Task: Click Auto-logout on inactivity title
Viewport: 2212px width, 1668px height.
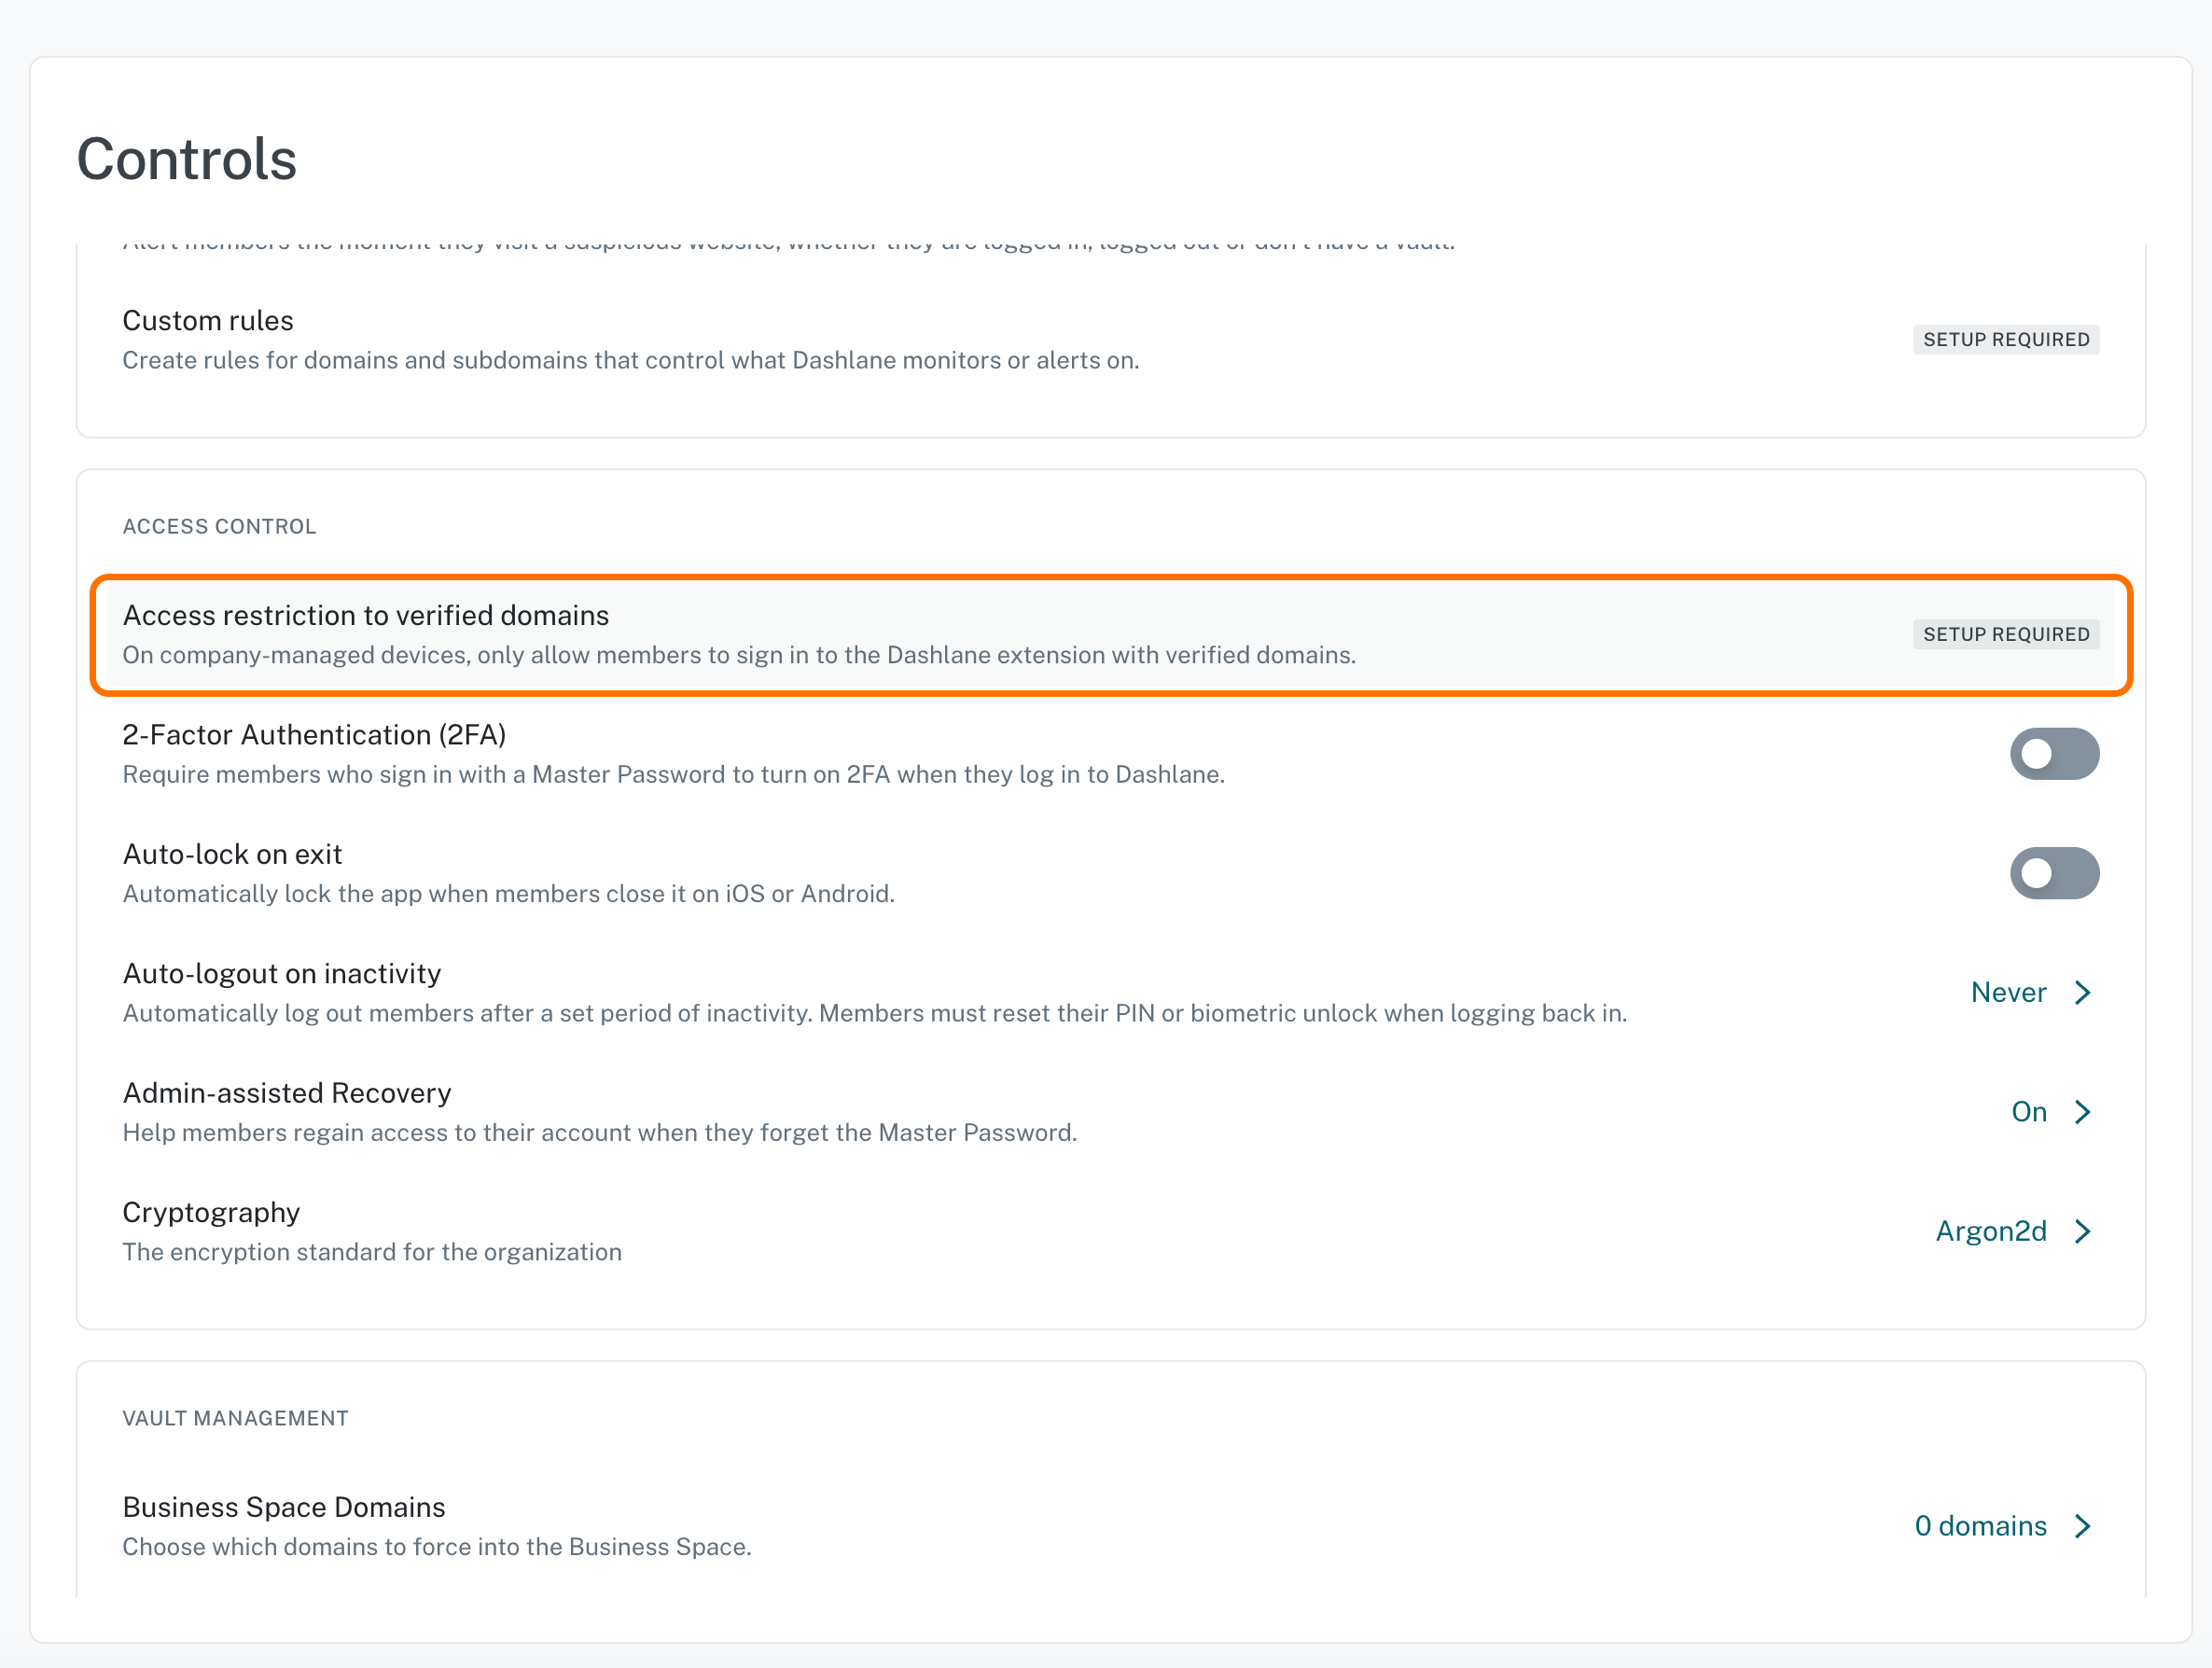Action: [x=282, y=974]
